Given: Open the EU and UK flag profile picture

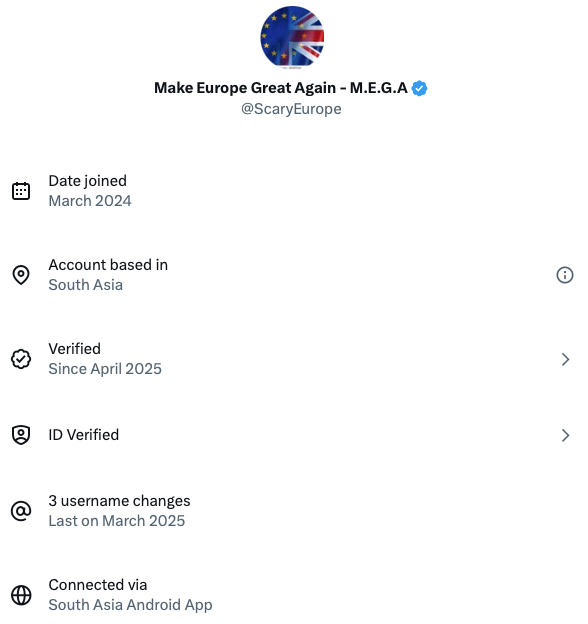Looking at the screenshot, I should [292, 37].
